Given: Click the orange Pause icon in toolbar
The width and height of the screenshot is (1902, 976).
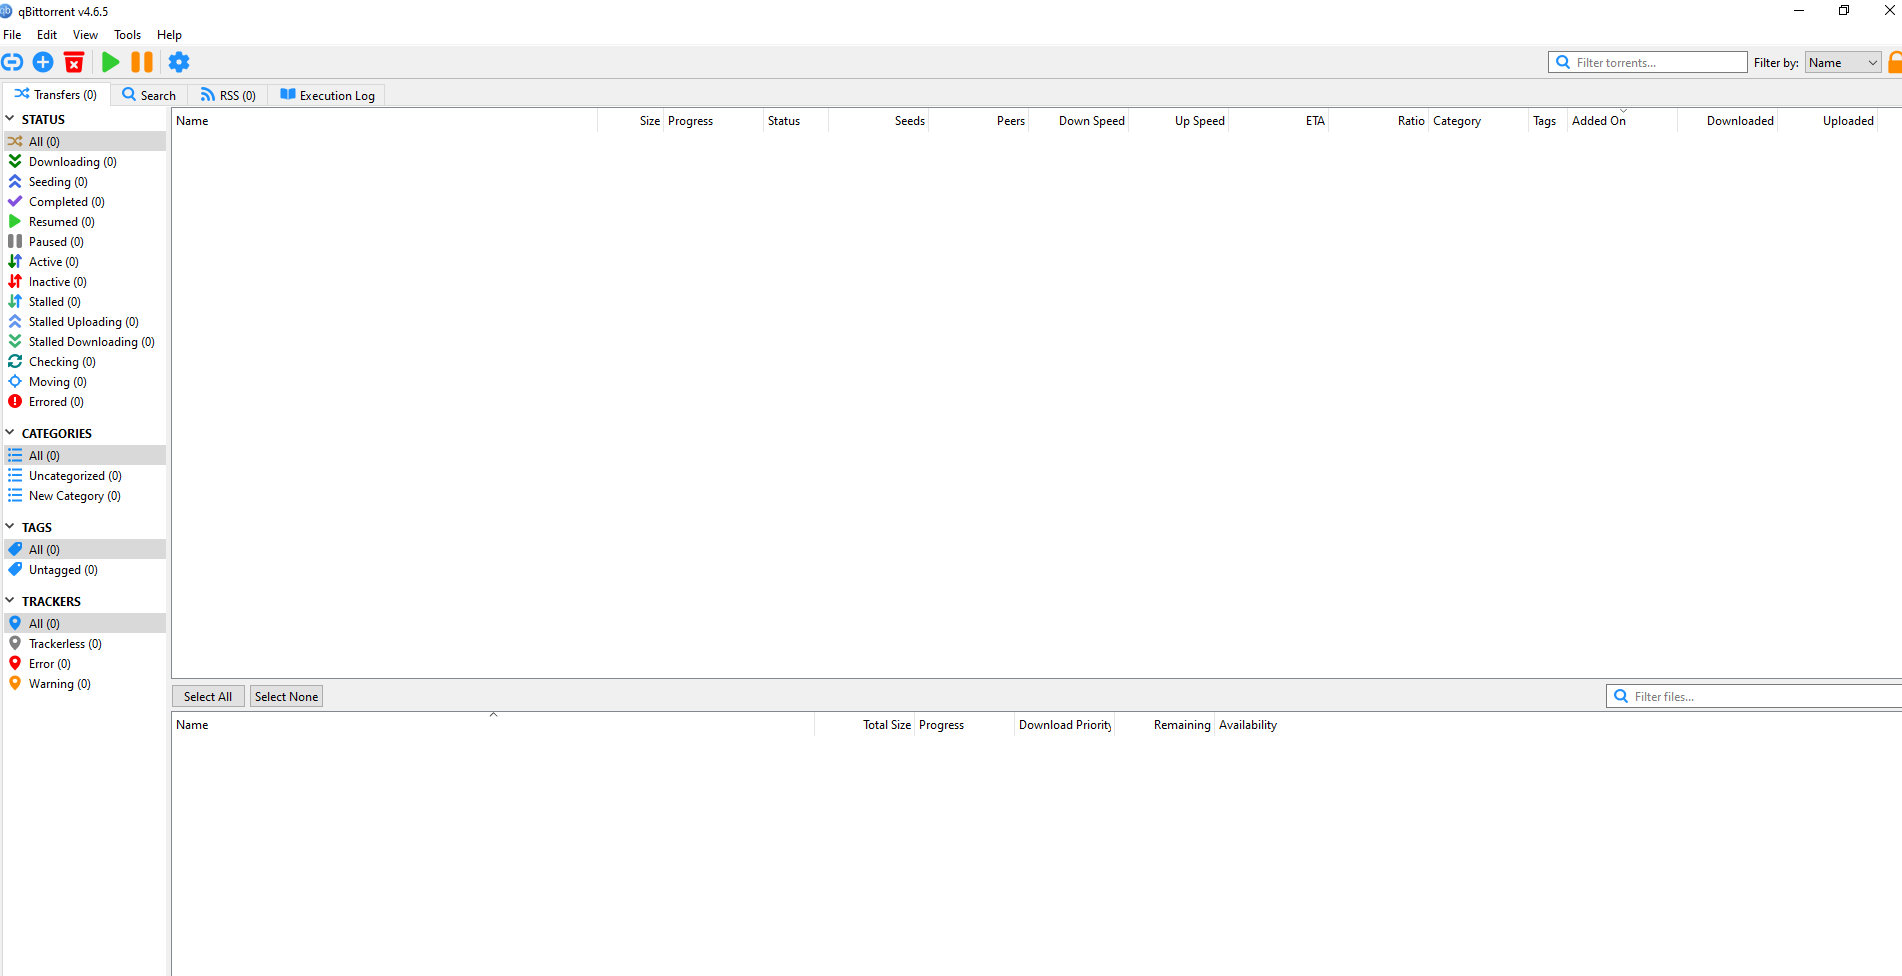Looking at the screenshot, I should pyautogui.click(x=142, y=62).
